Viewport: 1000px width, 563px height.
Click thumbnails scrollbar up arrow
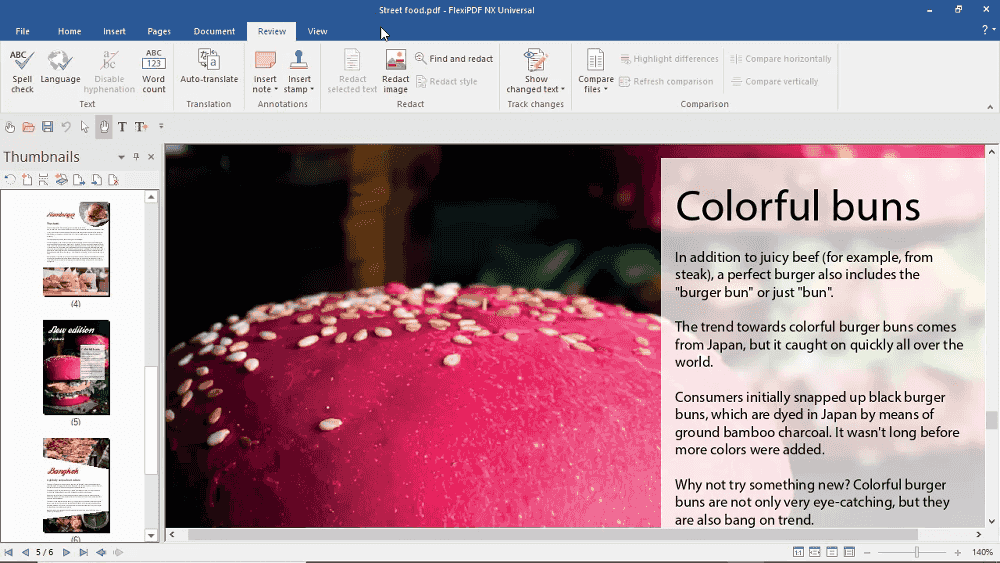coord(151,197)
